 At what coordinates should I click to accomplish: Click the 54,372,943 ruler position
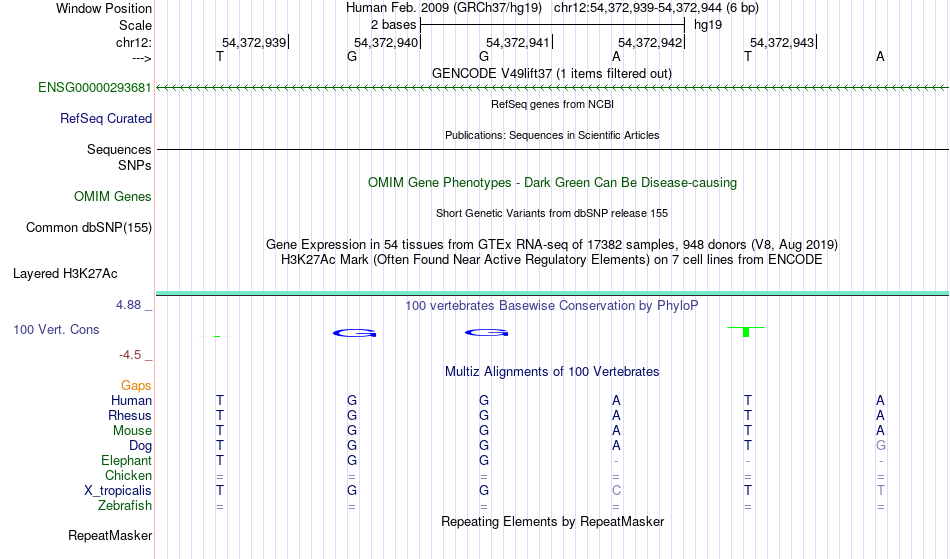coord(783,43)
